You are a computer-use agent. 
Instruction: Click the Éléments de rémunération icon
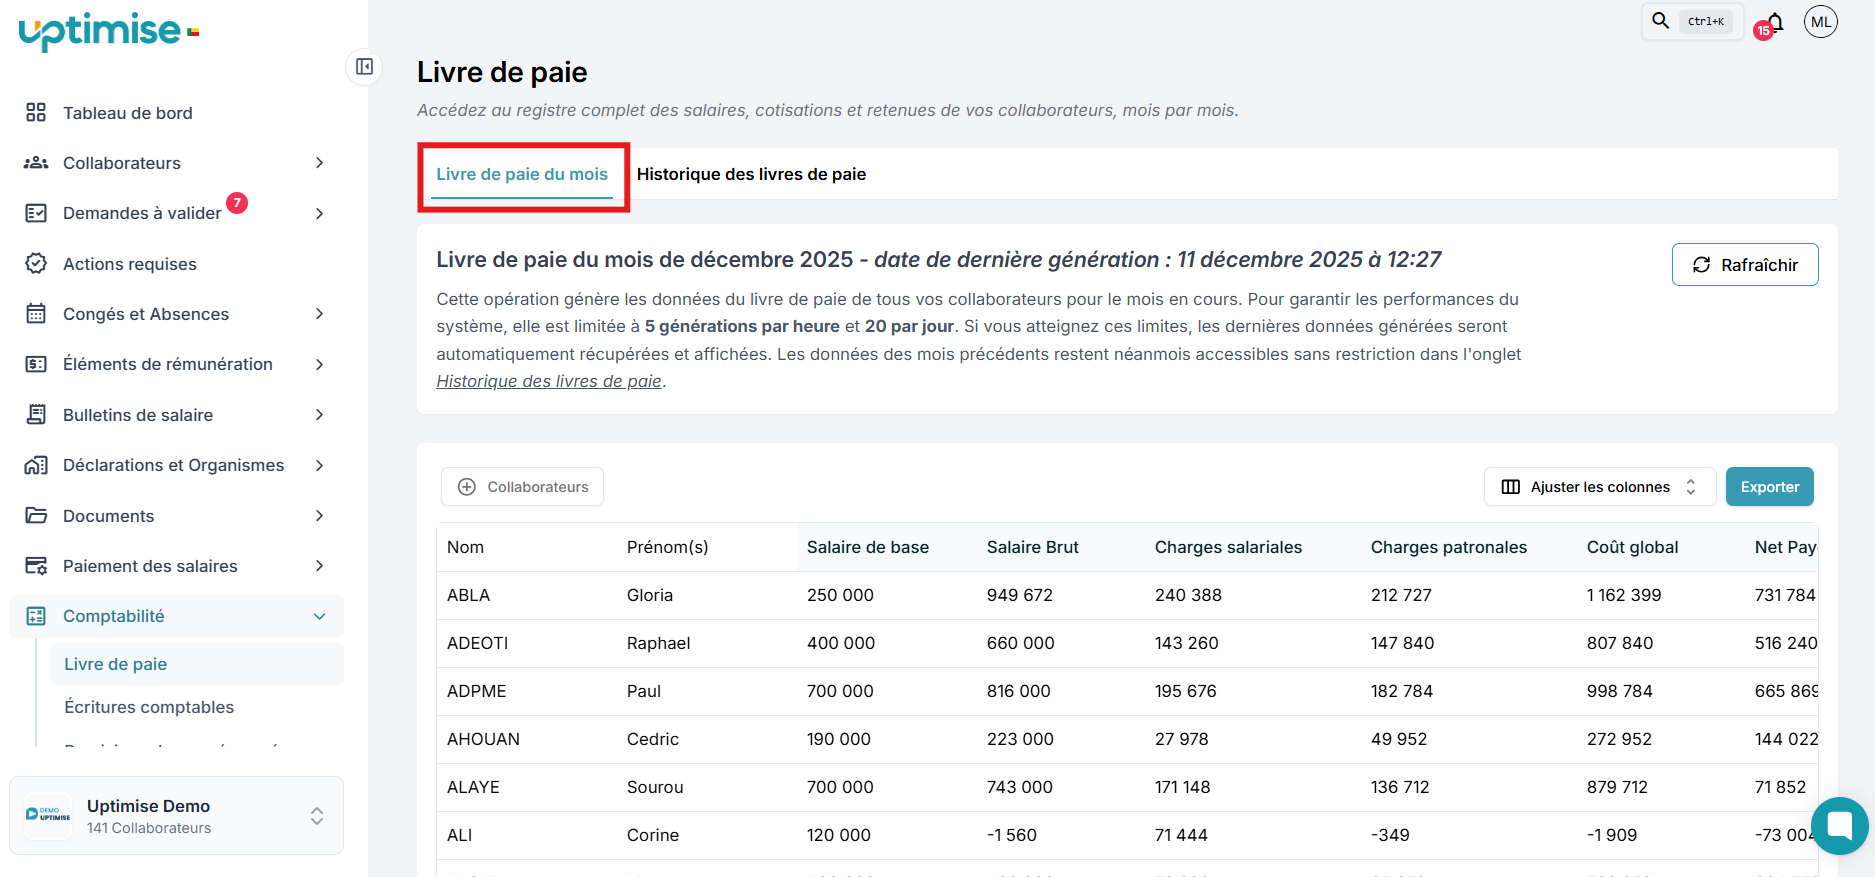pyautogui.click(x=36, y=364)
